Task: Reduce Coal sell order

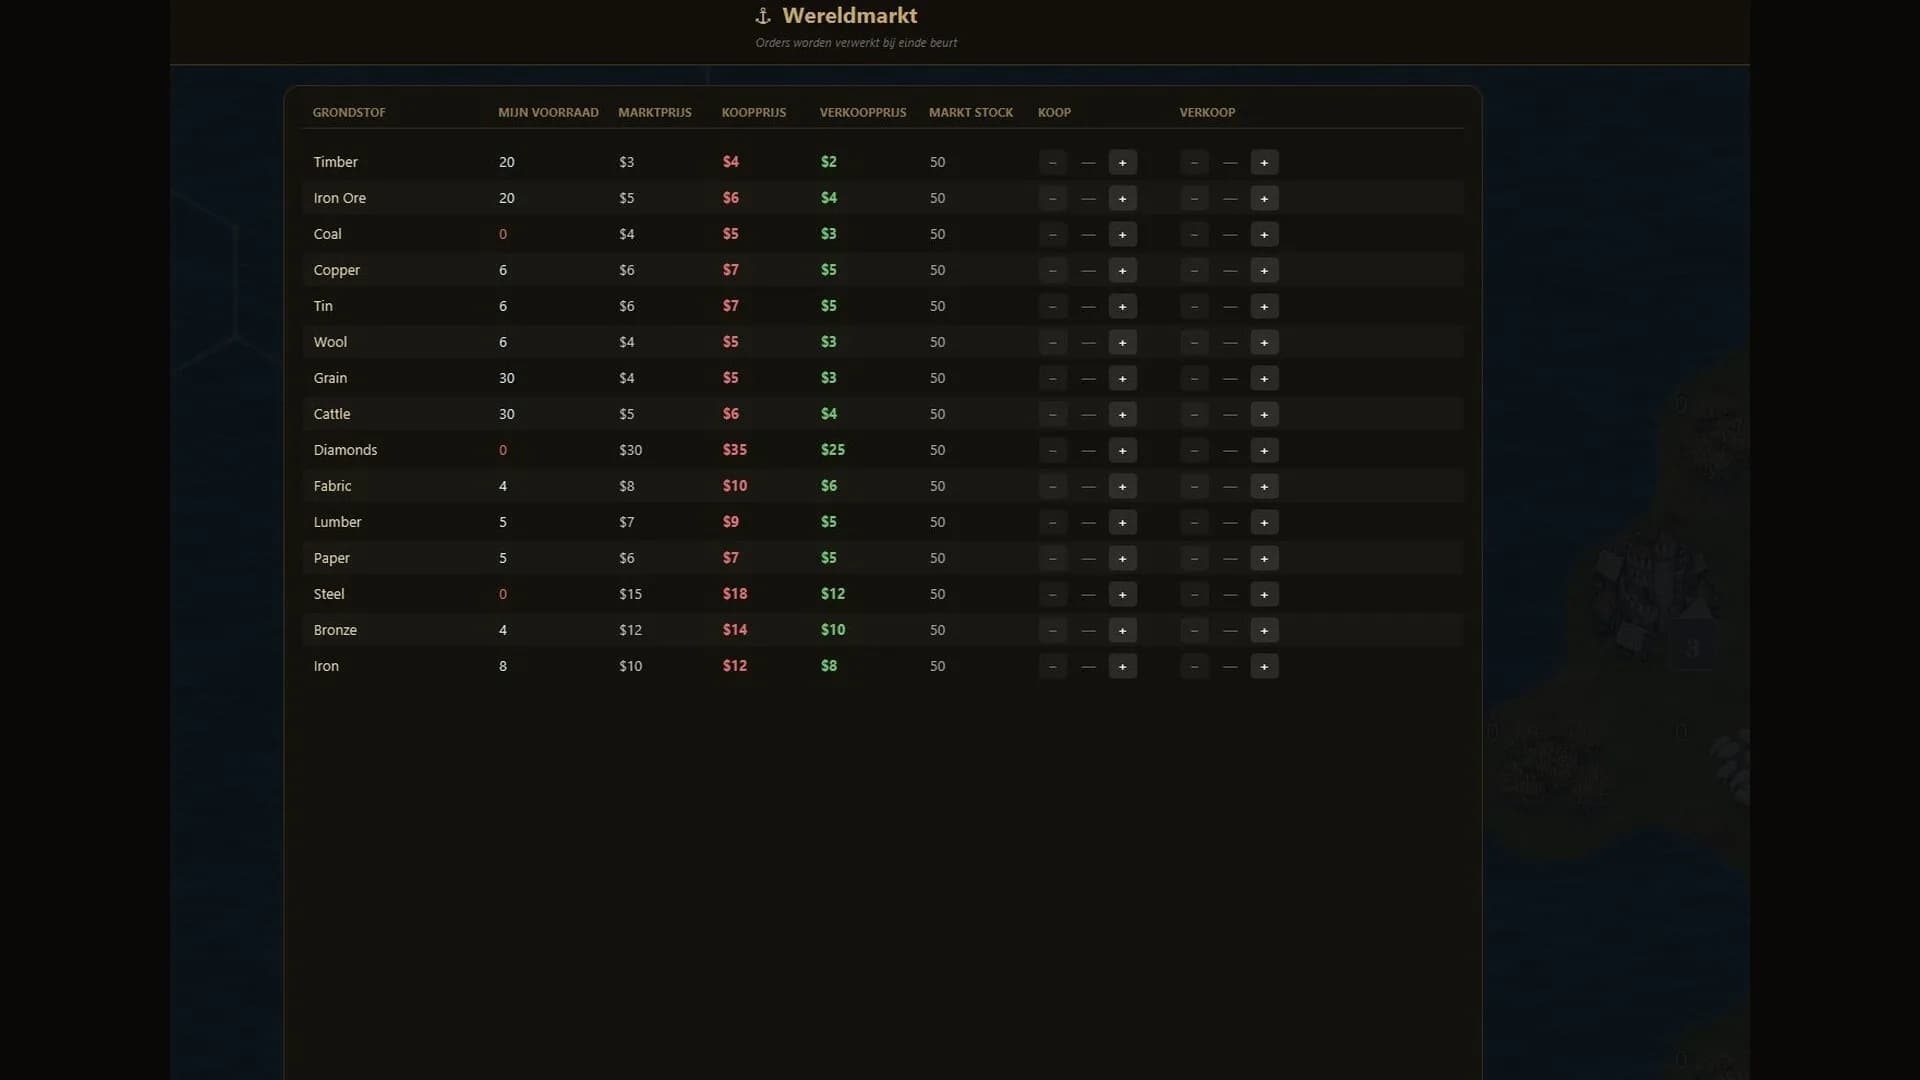Action: (1194, 234)
